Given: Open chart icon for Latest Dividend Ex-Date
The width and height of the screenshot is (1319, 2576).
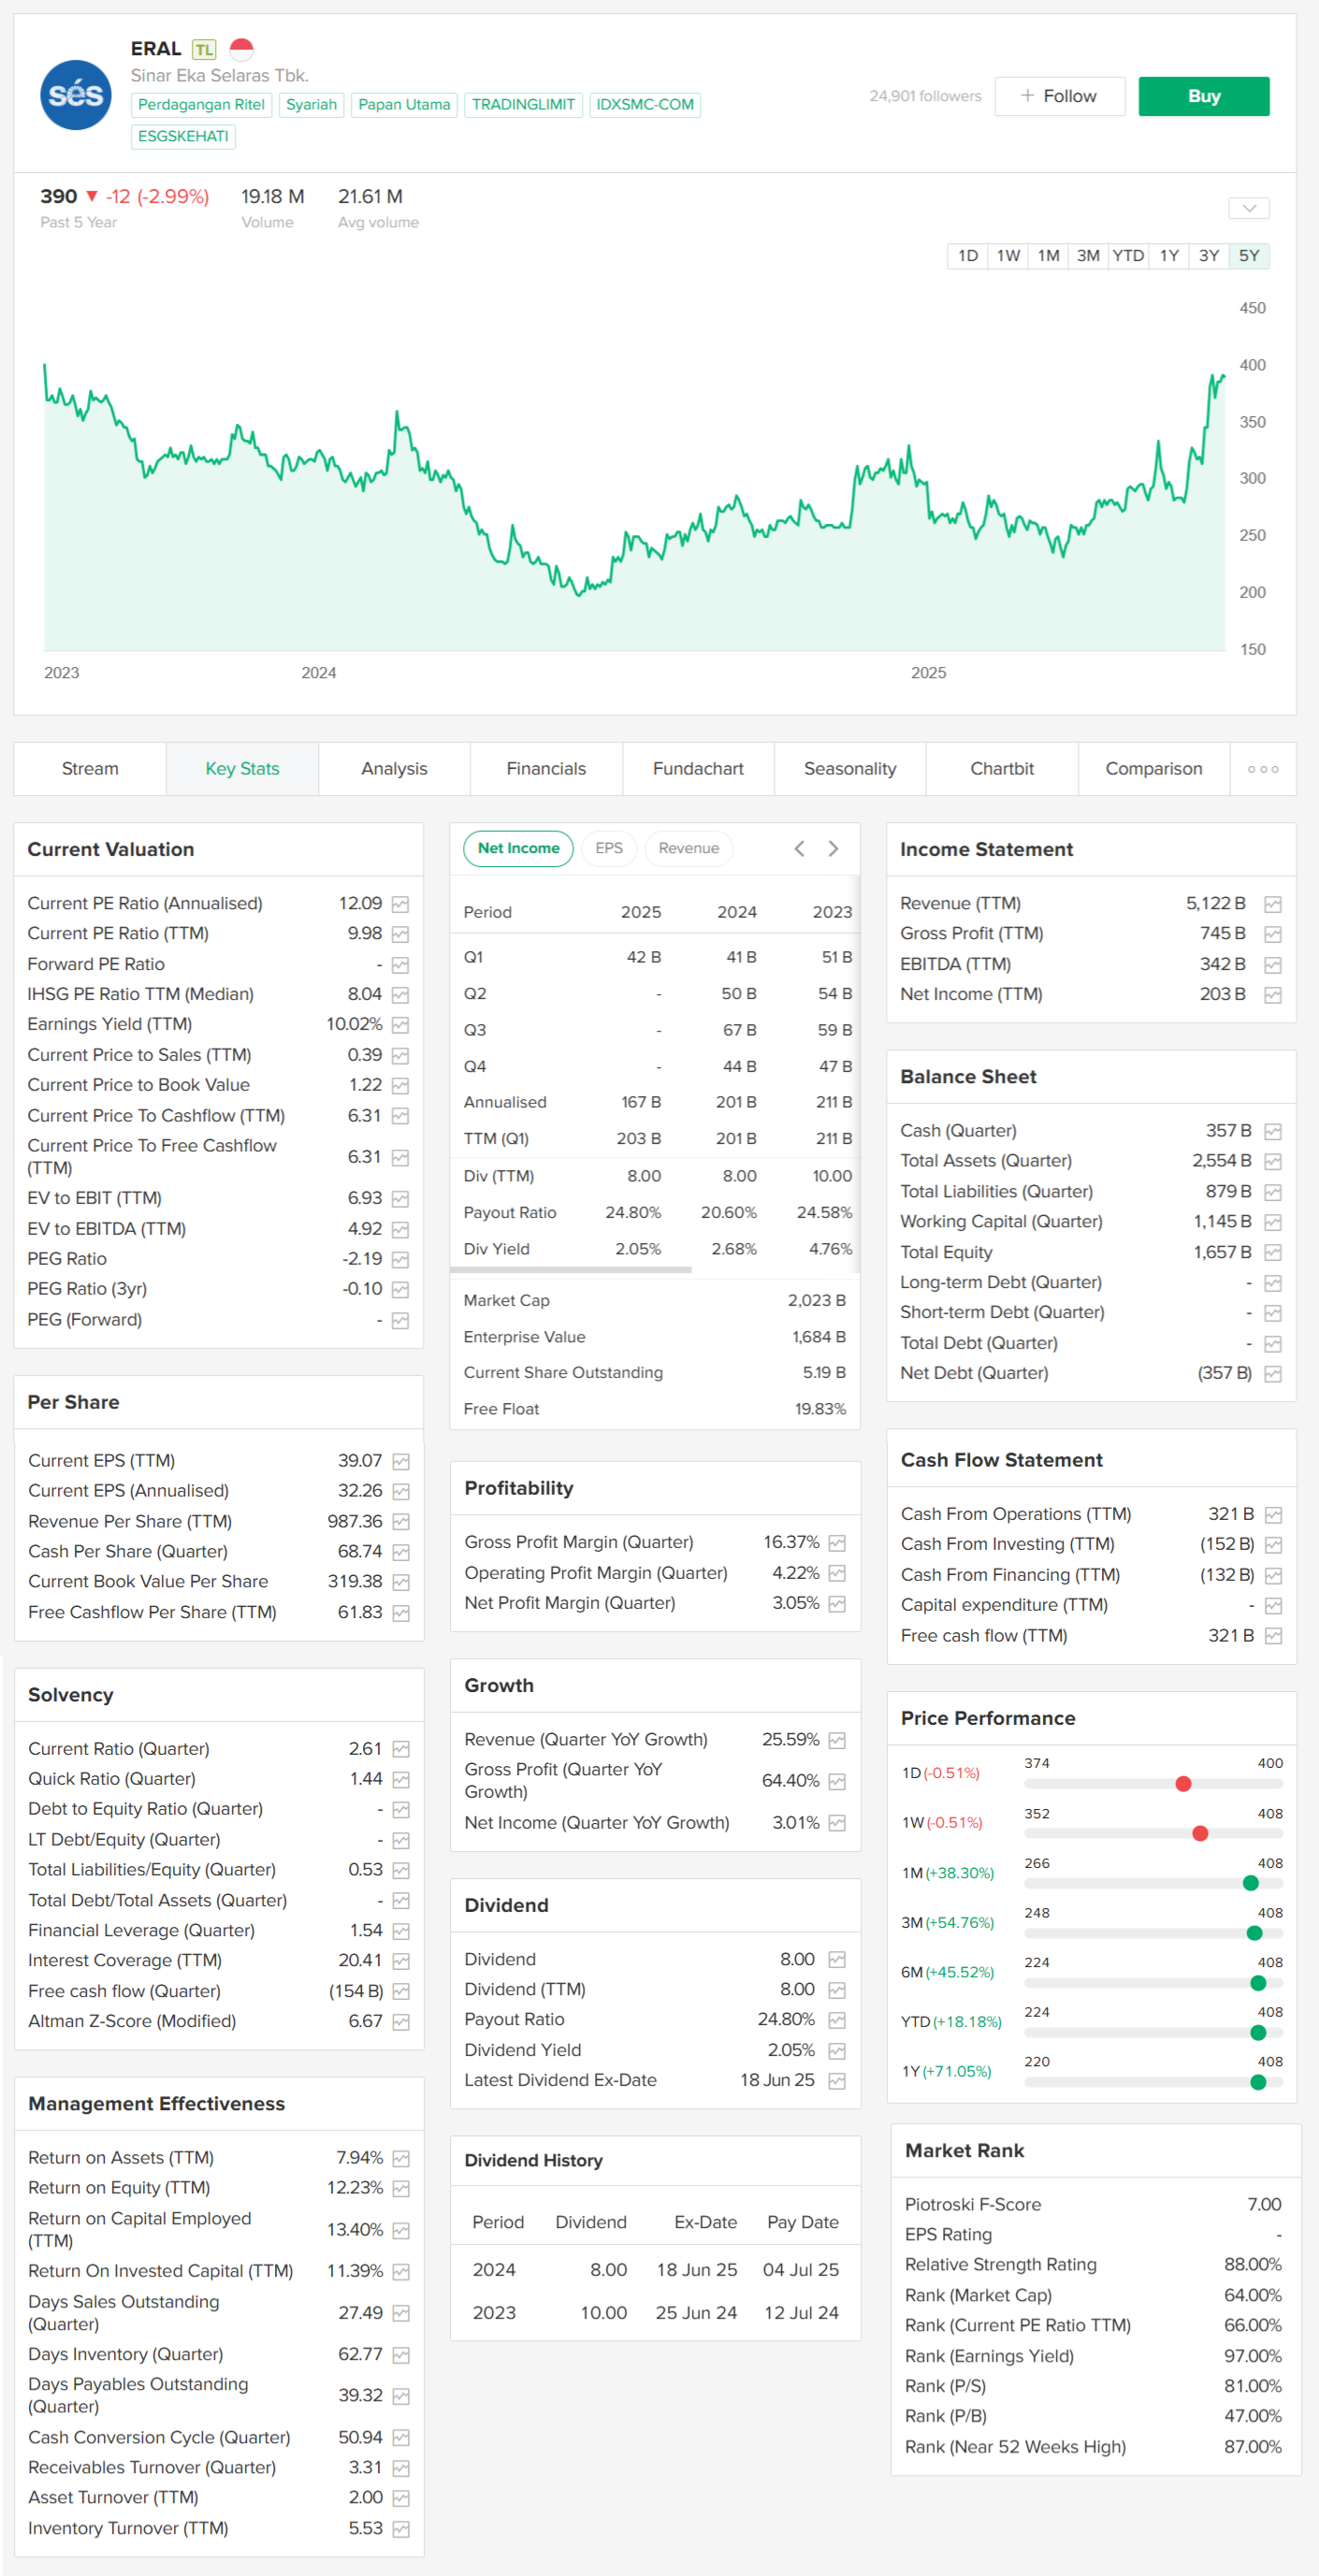Looking at the screenshot, I should 838,2081.
